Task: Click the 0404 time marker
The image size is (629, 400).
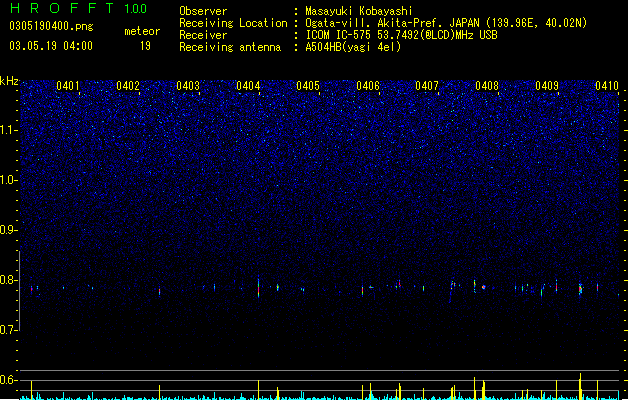Action: click(x=248, y=86)
